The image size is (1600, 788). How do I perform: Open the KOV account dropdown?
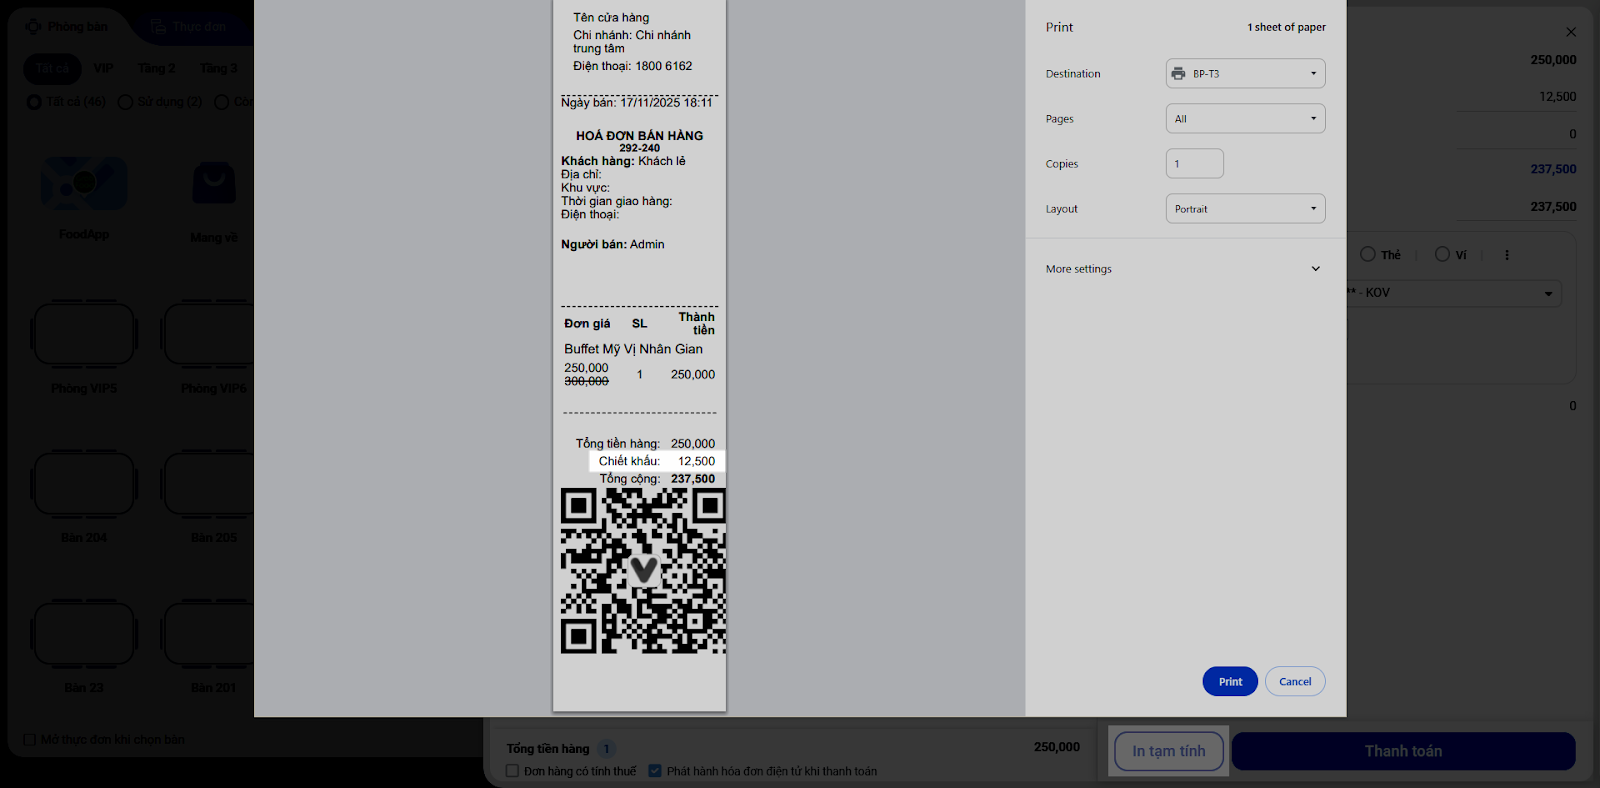pos(1454,293)
